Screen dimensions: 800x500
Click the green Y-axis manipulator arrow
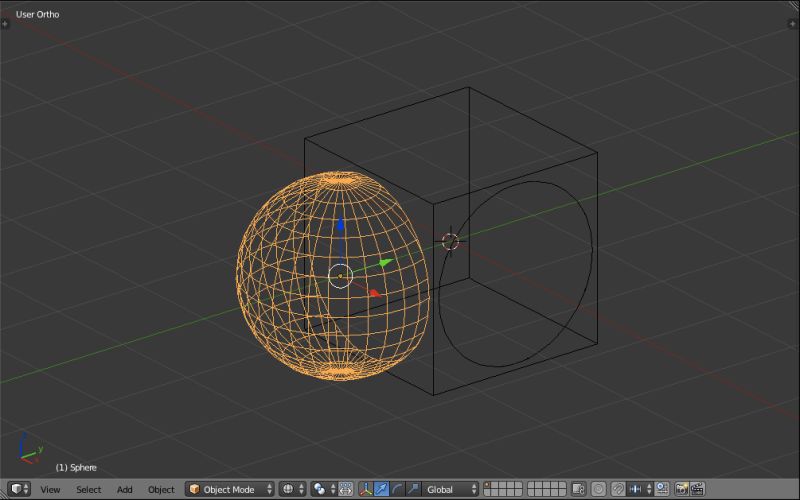[386, 263]
